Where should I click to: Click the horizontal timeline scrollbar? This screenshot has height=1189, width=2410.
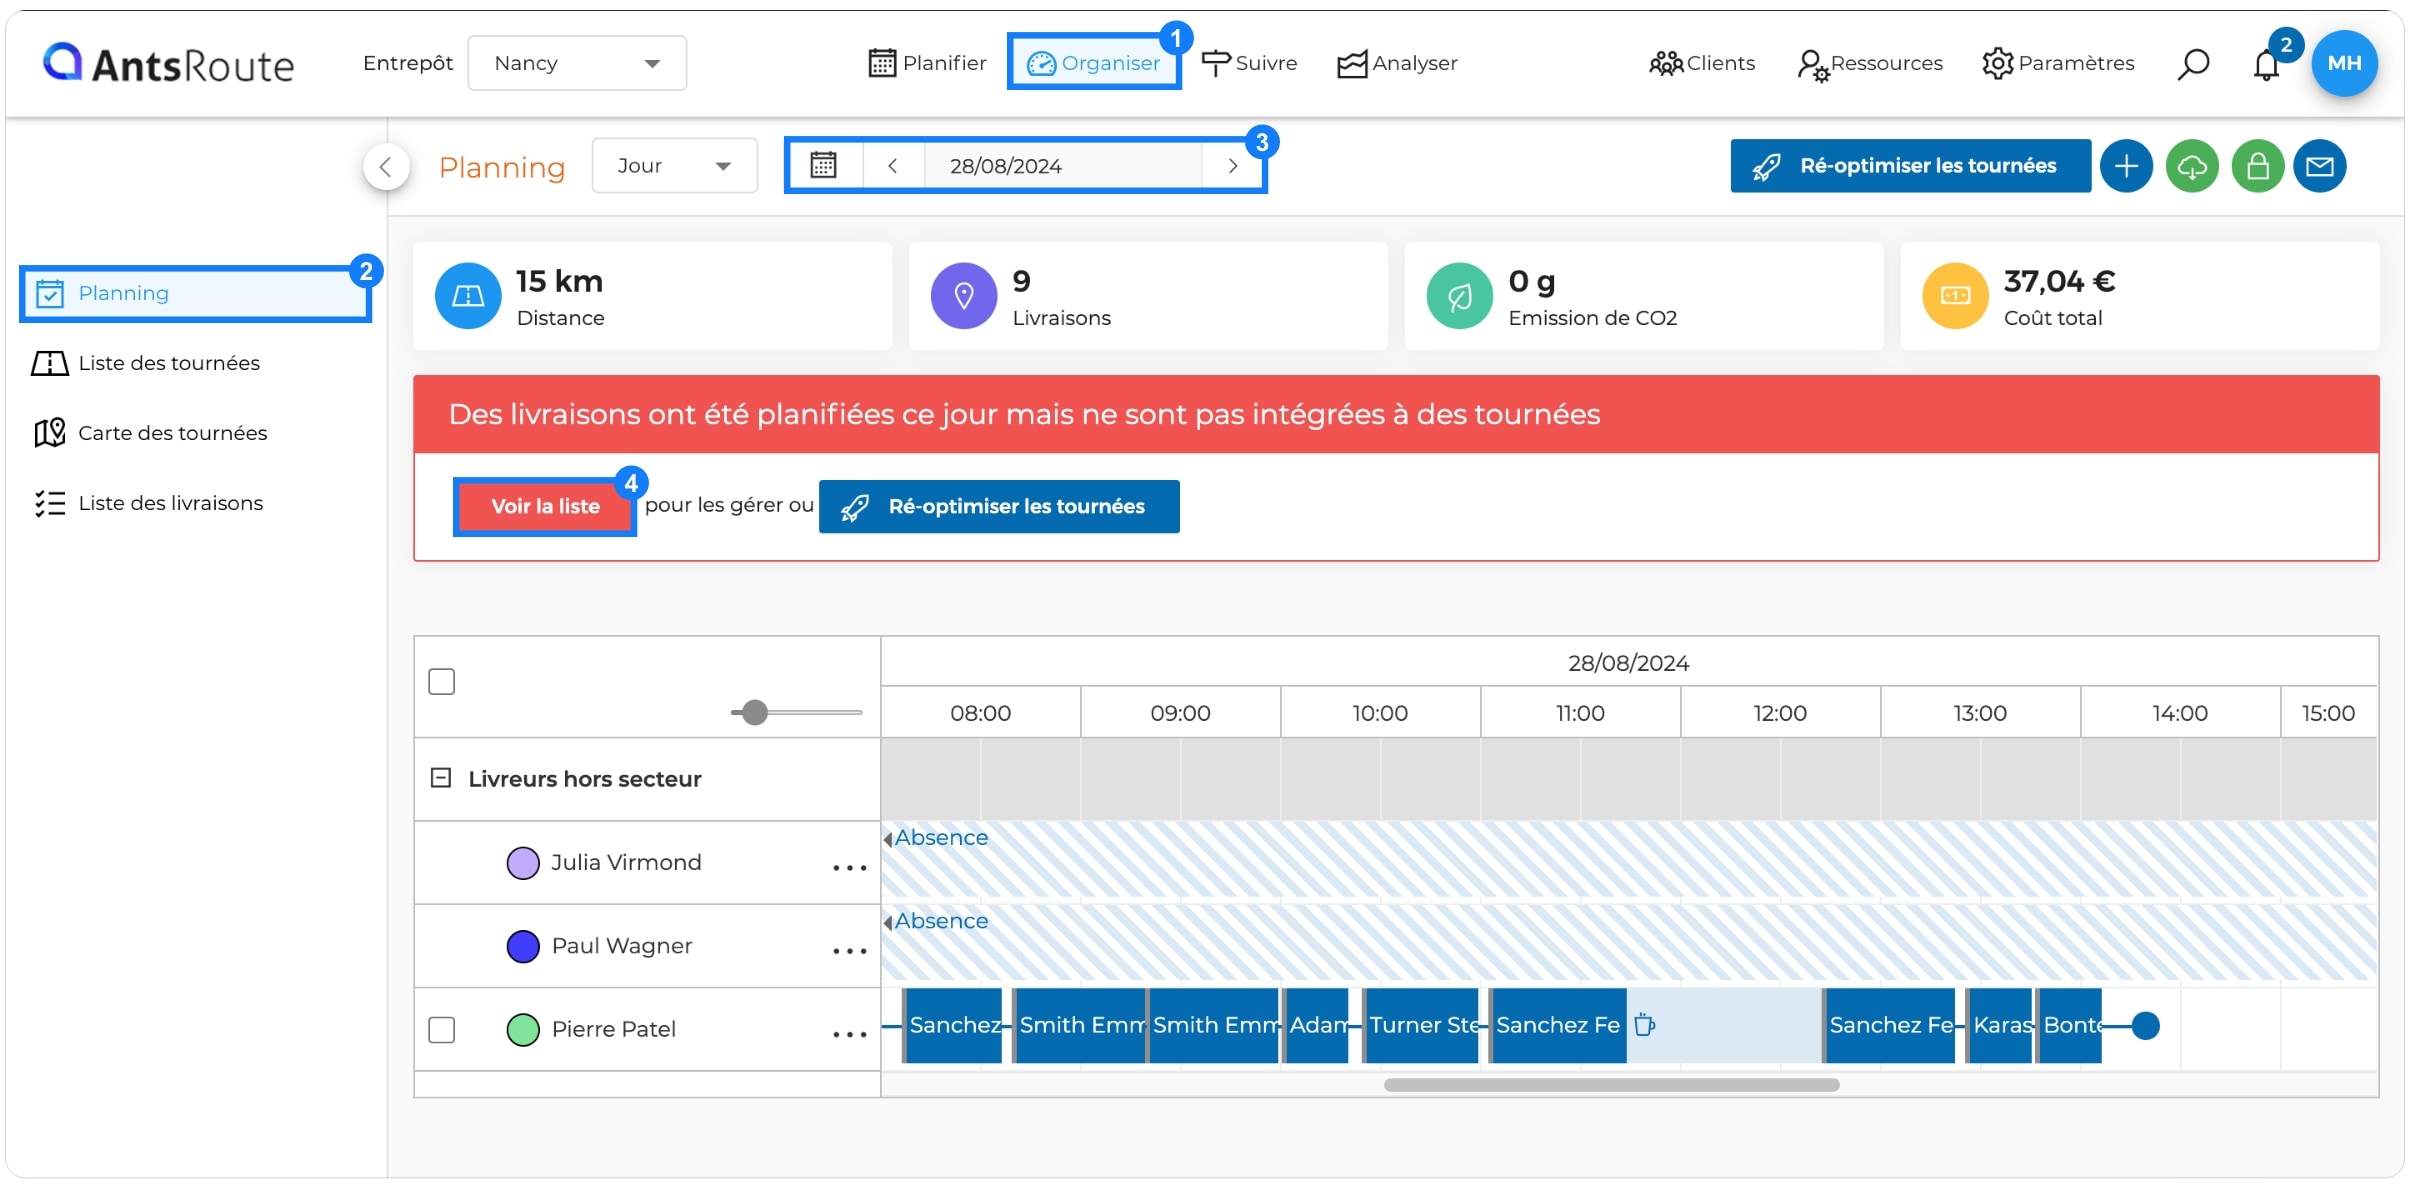[x=1611, y=1085]
